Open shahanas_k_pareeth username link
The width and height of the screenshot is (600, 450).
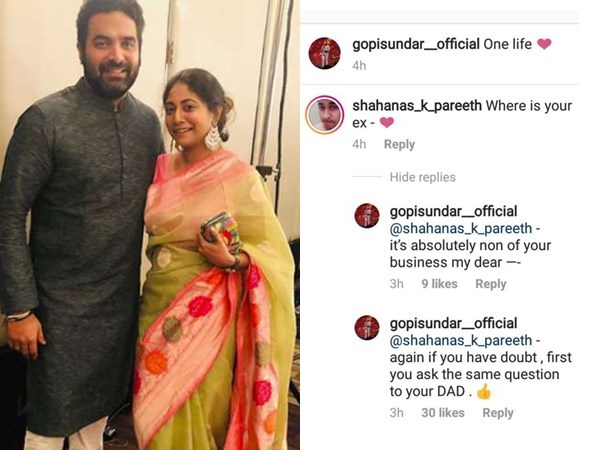tap(417, 106)
